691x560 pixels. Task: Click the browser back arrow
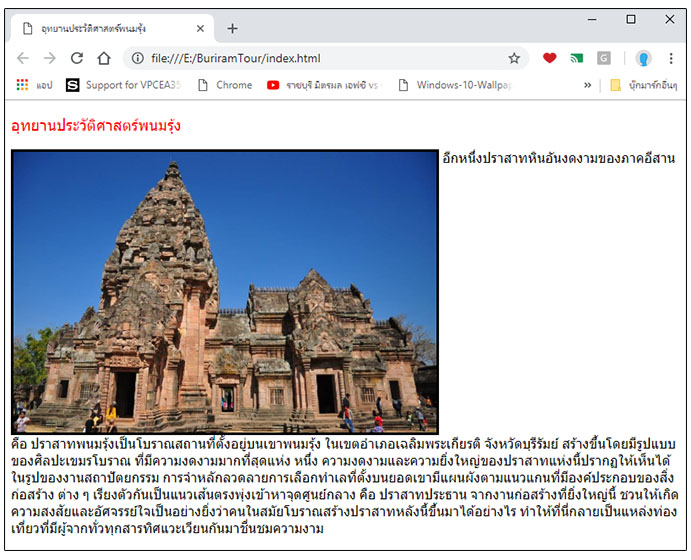pyautogui.click(x=23, y=58)
